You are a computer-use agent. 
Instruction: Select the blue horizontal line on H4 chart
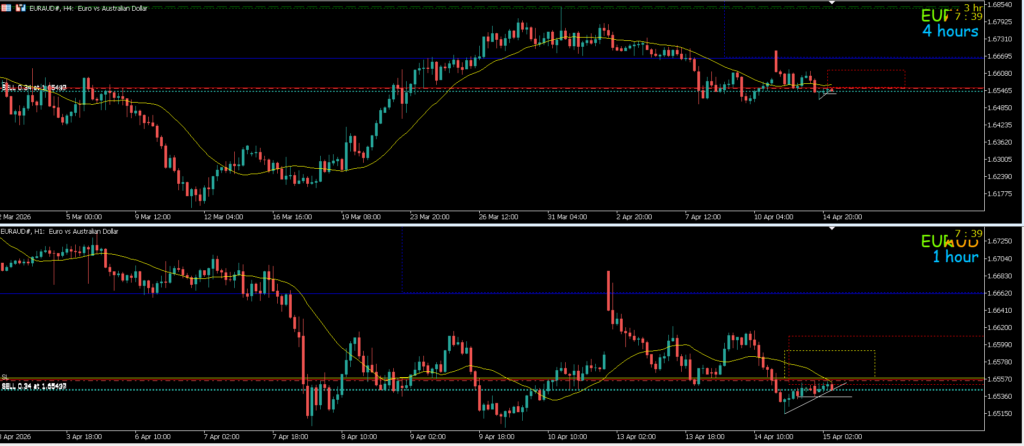[300, 58]
